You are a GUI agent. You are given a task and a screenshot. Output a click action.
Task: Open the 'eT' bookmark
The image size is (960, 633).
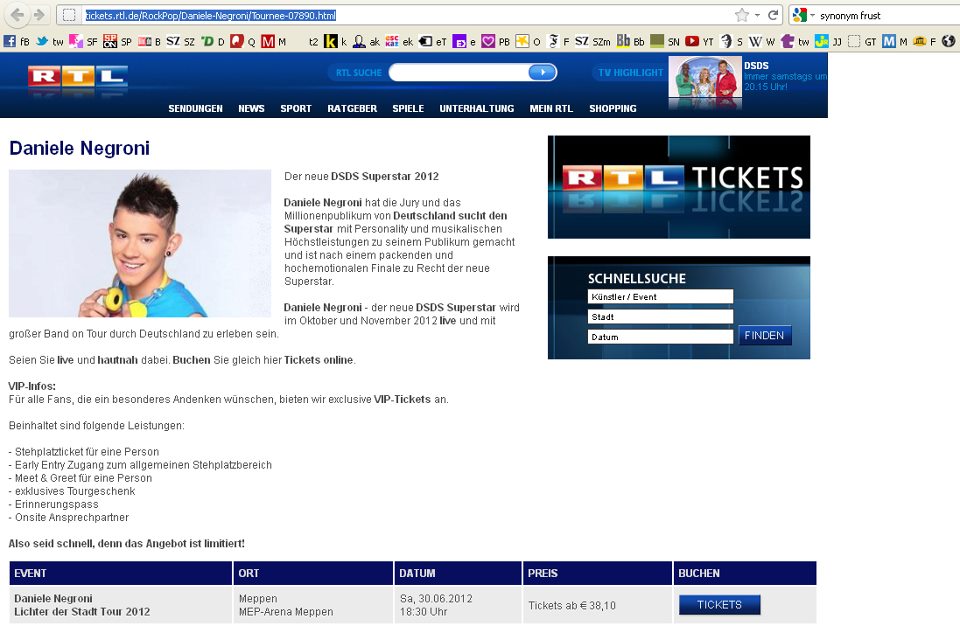[432, 42]
